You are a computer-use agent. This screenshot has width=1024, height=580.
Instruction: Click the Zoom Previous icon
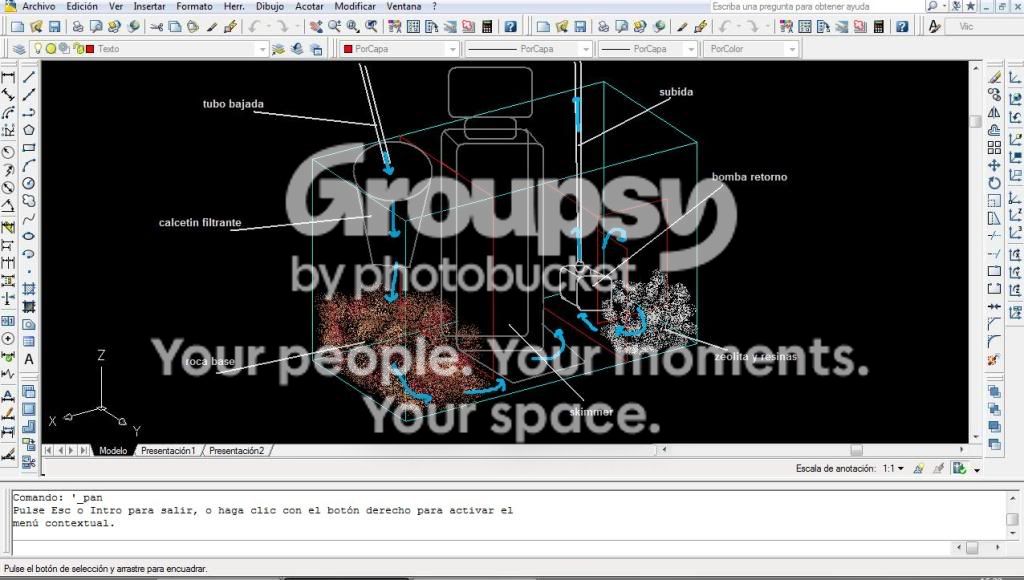click(x=371, y=27)
